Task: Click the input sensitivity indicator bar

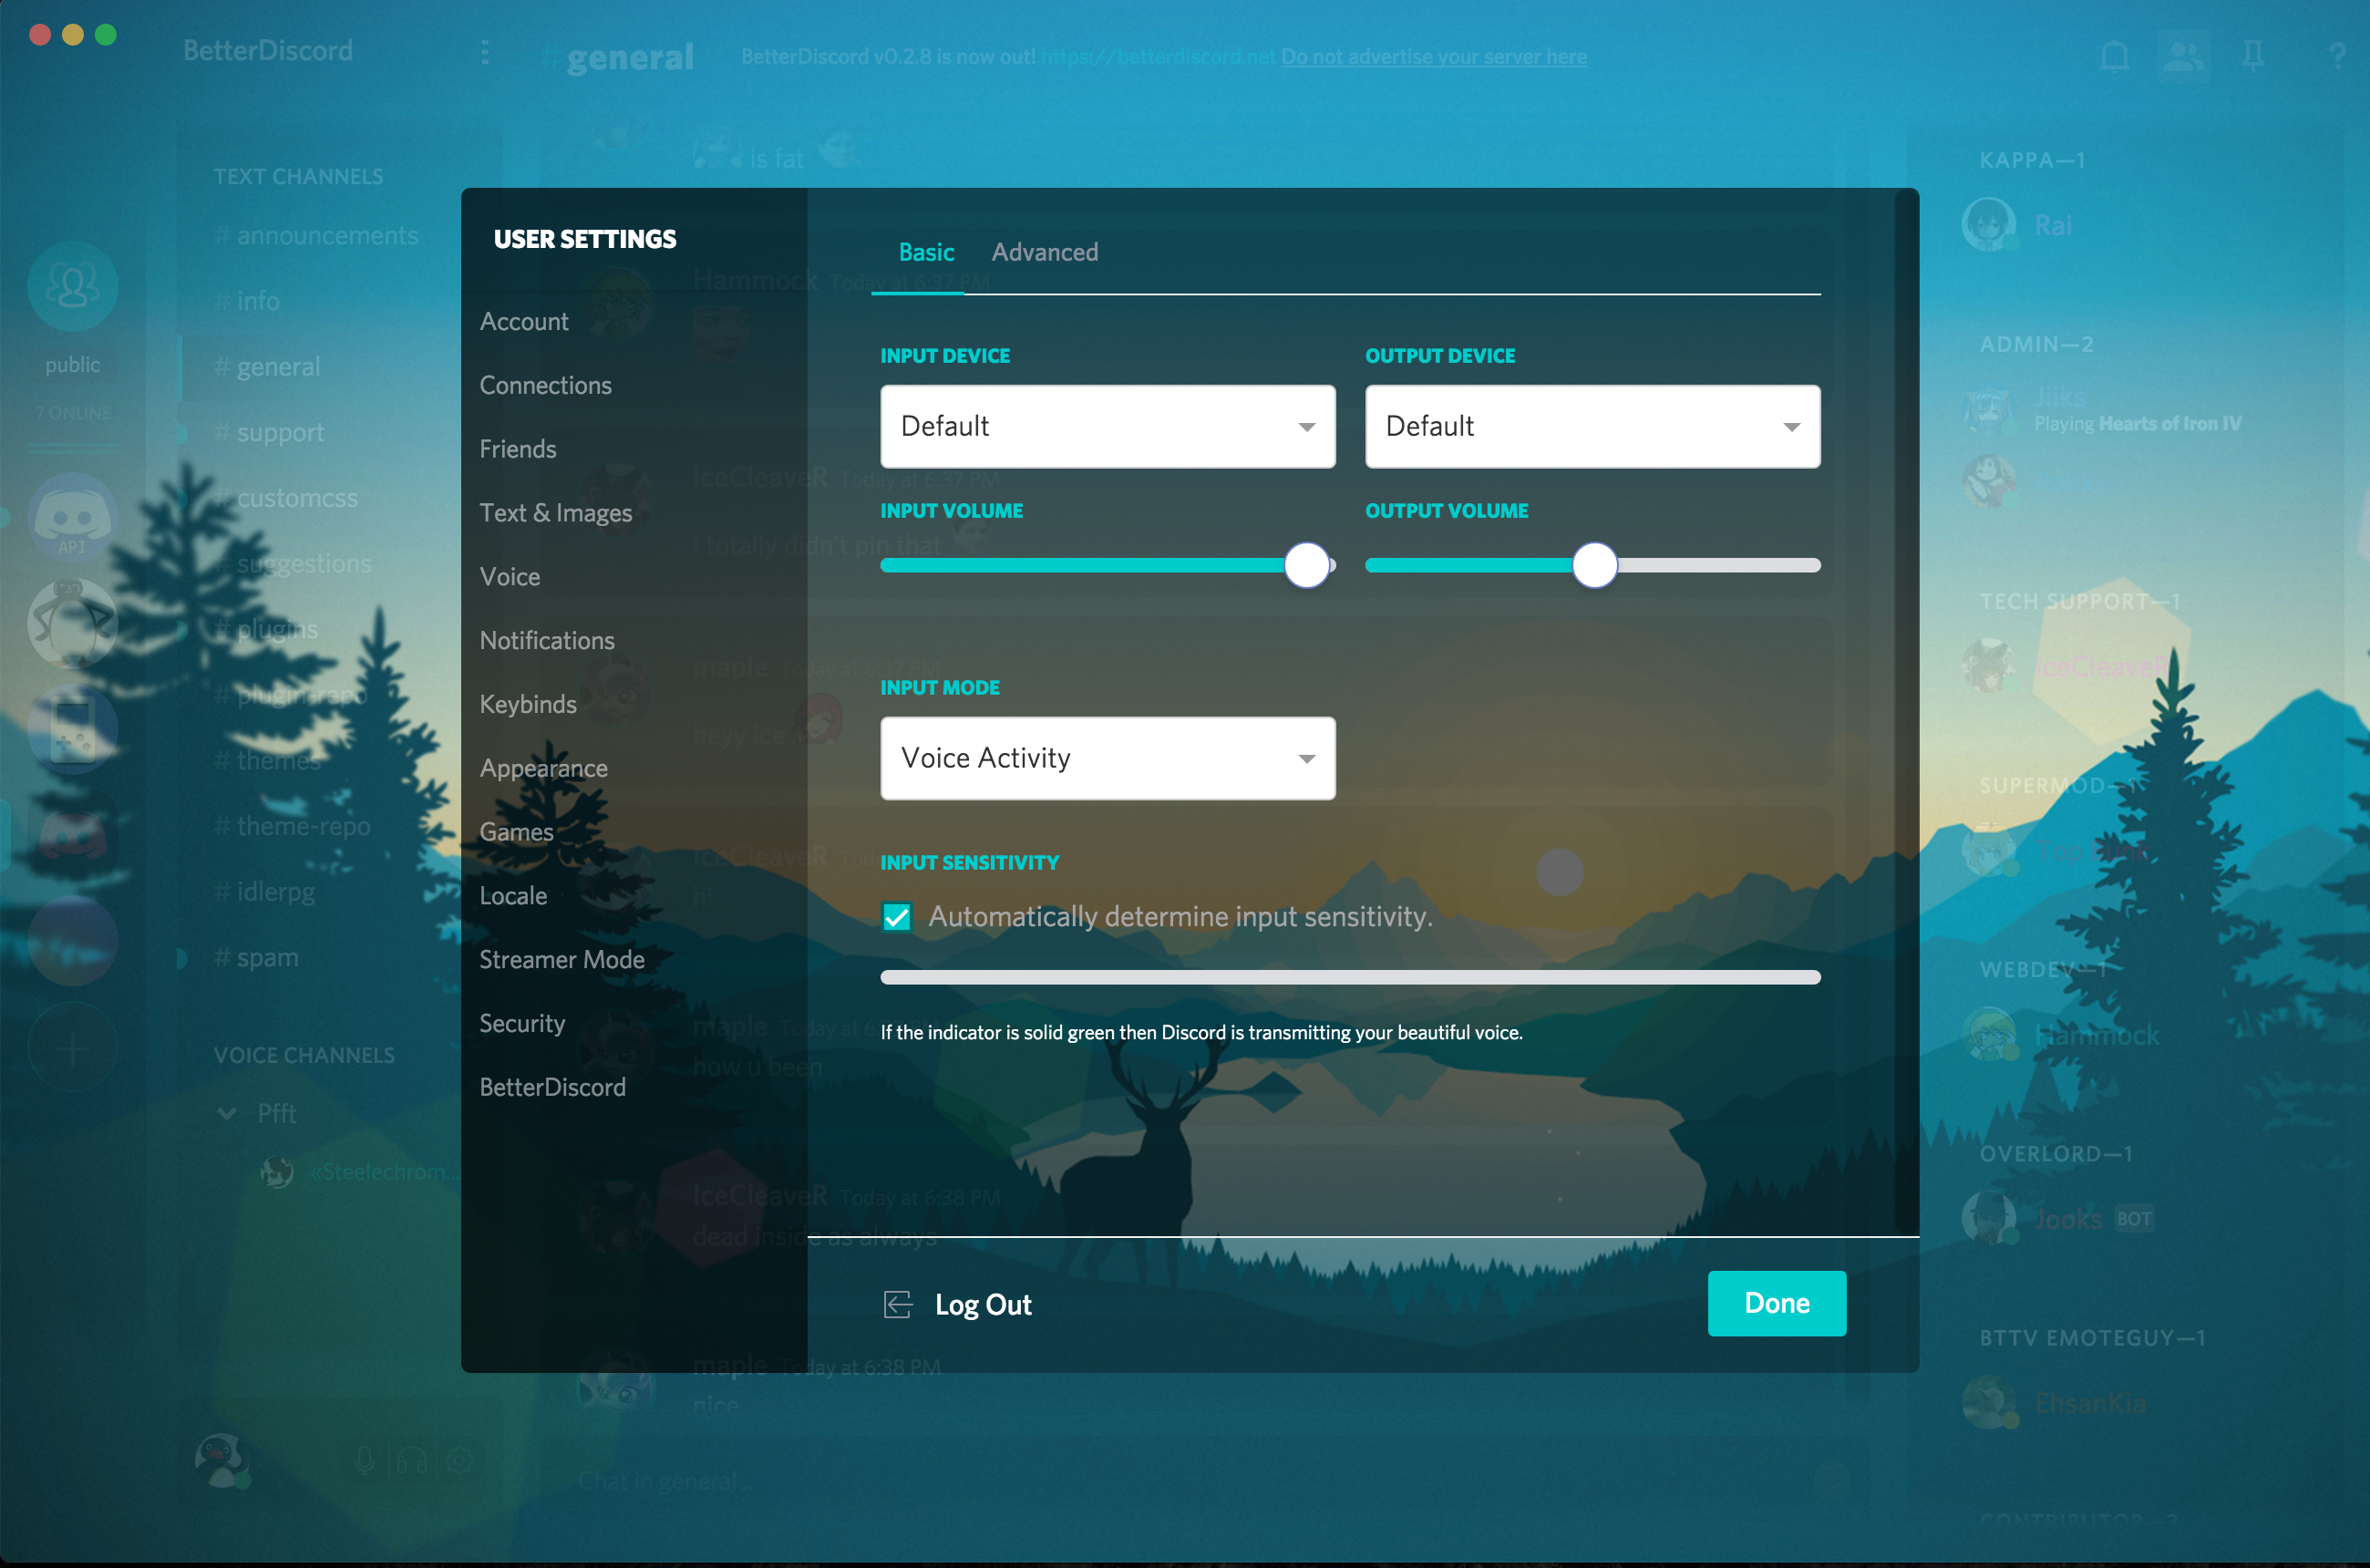Action: click(x=1349, y=977)
